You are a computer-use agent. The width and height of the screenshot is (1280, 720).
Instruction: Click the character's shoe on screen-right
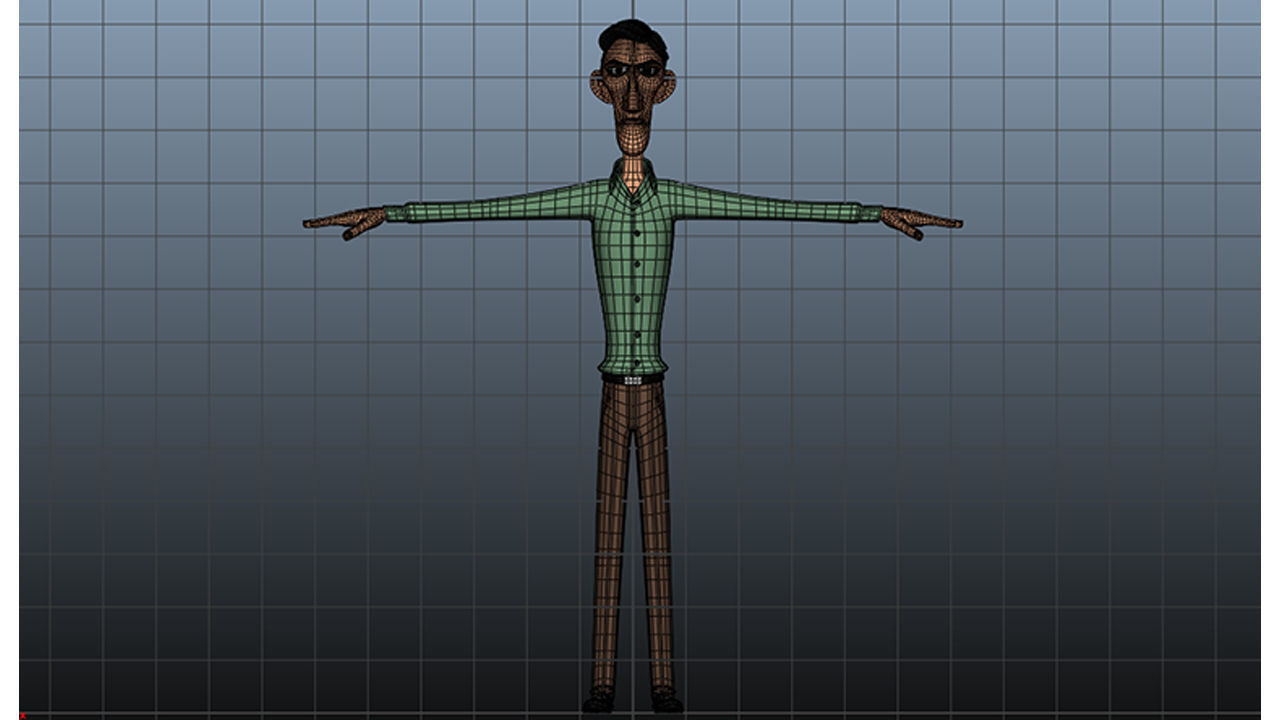(666, 701)
